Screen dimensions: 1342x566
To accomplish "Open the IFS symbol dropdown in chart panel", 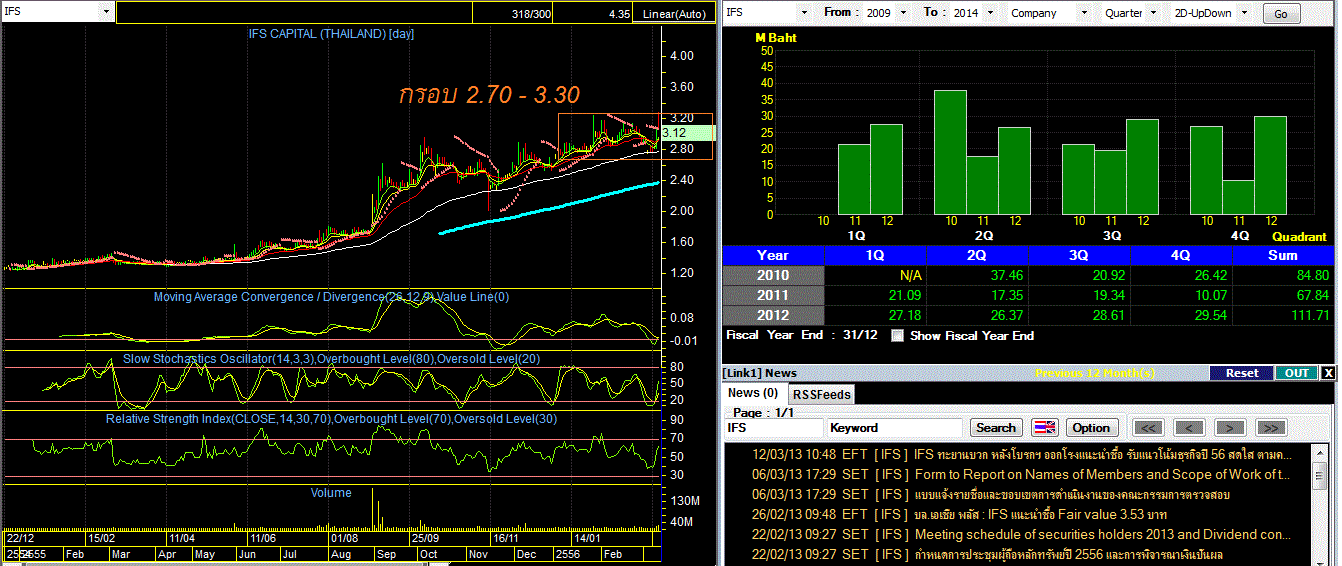I will pyautogui.click(x=106, y=12).
